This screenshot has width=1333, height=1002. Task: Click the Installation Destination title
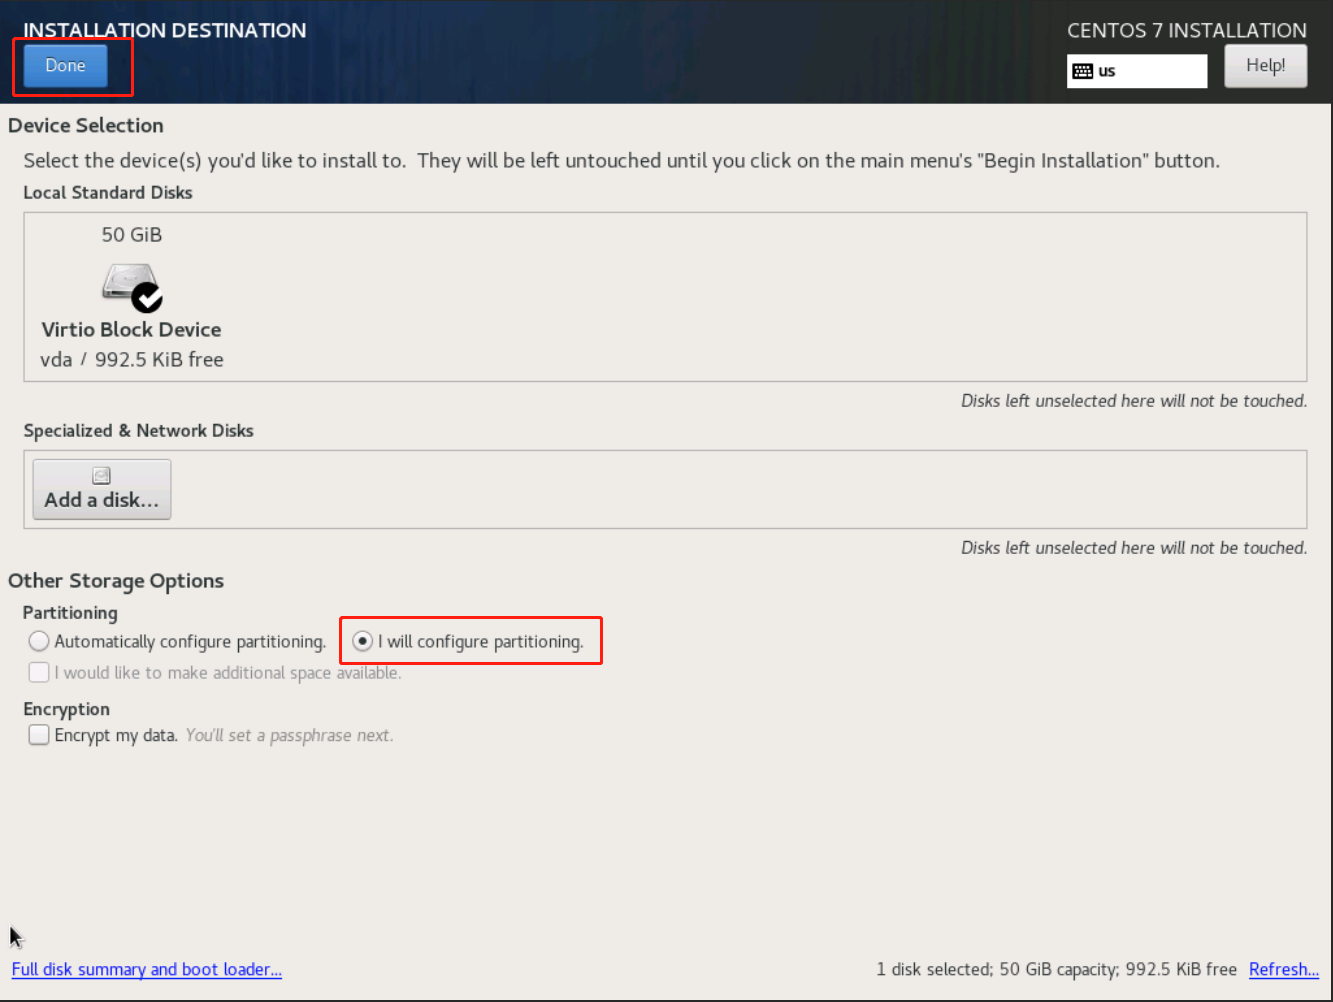point(165,30)
